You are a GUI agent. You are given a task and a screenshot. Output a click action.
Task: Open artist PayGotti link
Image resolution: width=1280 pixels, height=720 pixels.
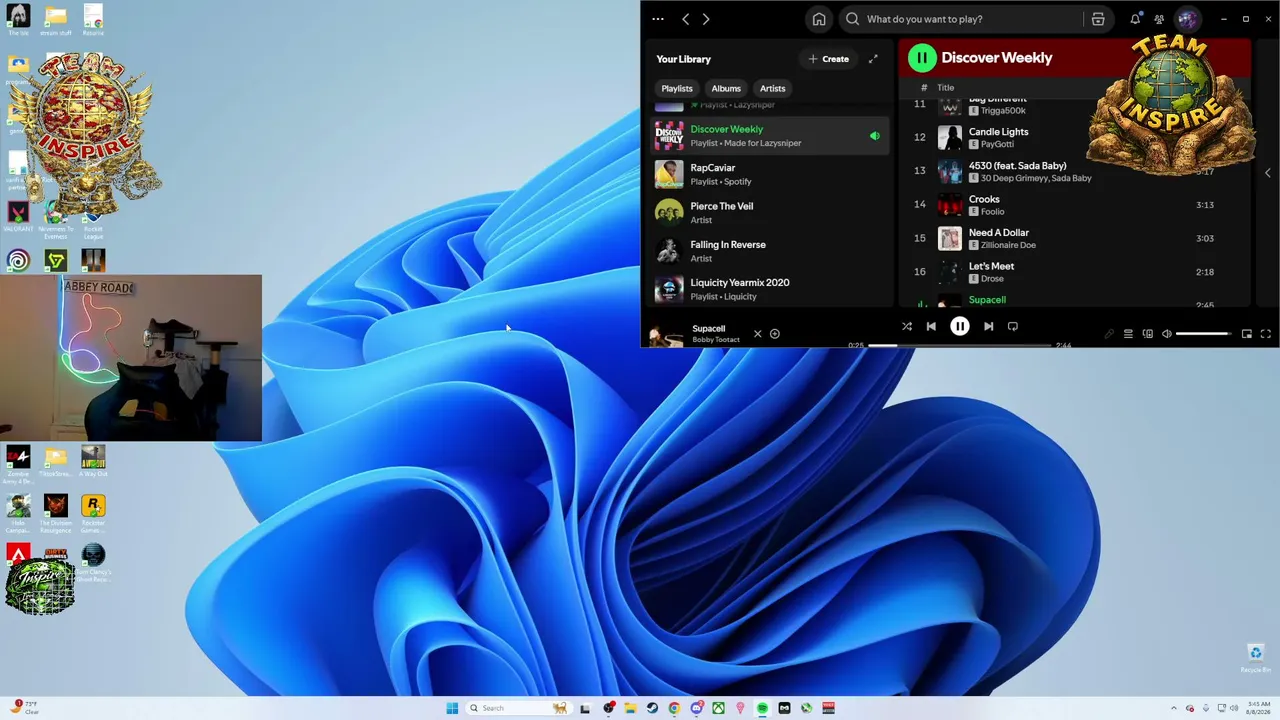(998, 145)
